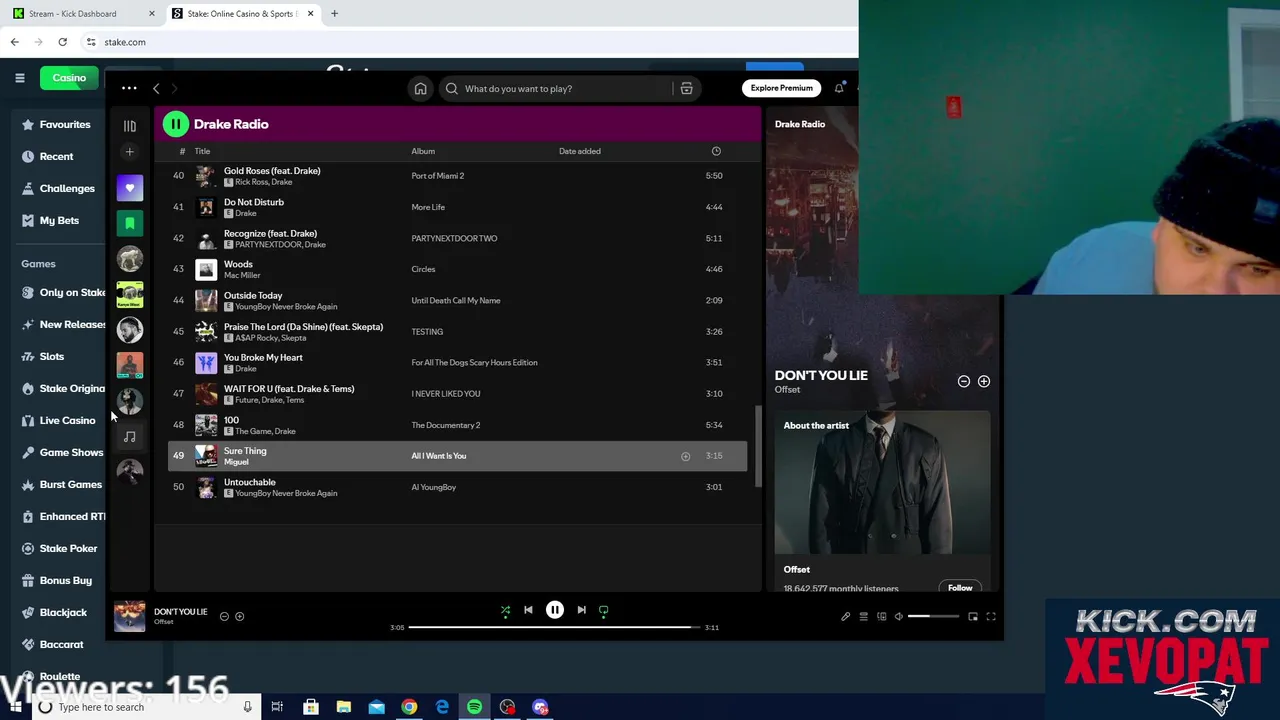Click the plus icon beside the bottom-bar song title
The width and height of the screenshot is (1280, 720).
(x=239, y=616)
